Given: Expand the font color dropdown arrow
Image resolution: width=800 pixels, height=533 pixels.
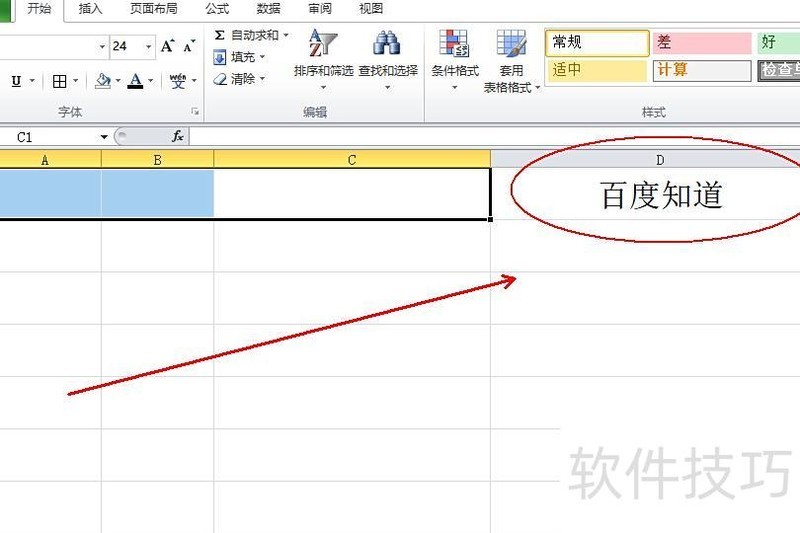Looking at the screenshot, I should 151,81.
